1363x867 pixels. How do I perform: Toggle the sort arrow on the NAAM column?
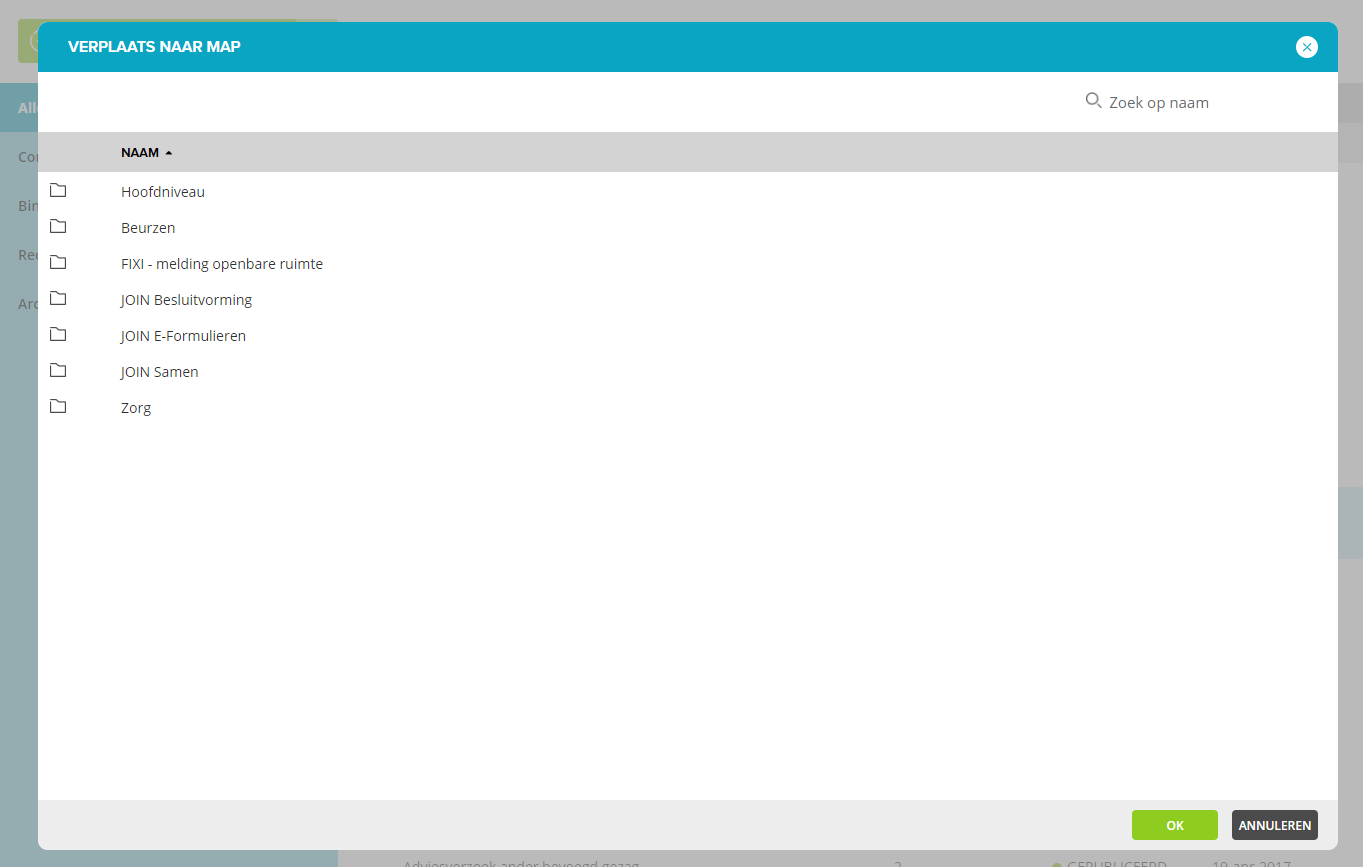click(167, 152)
